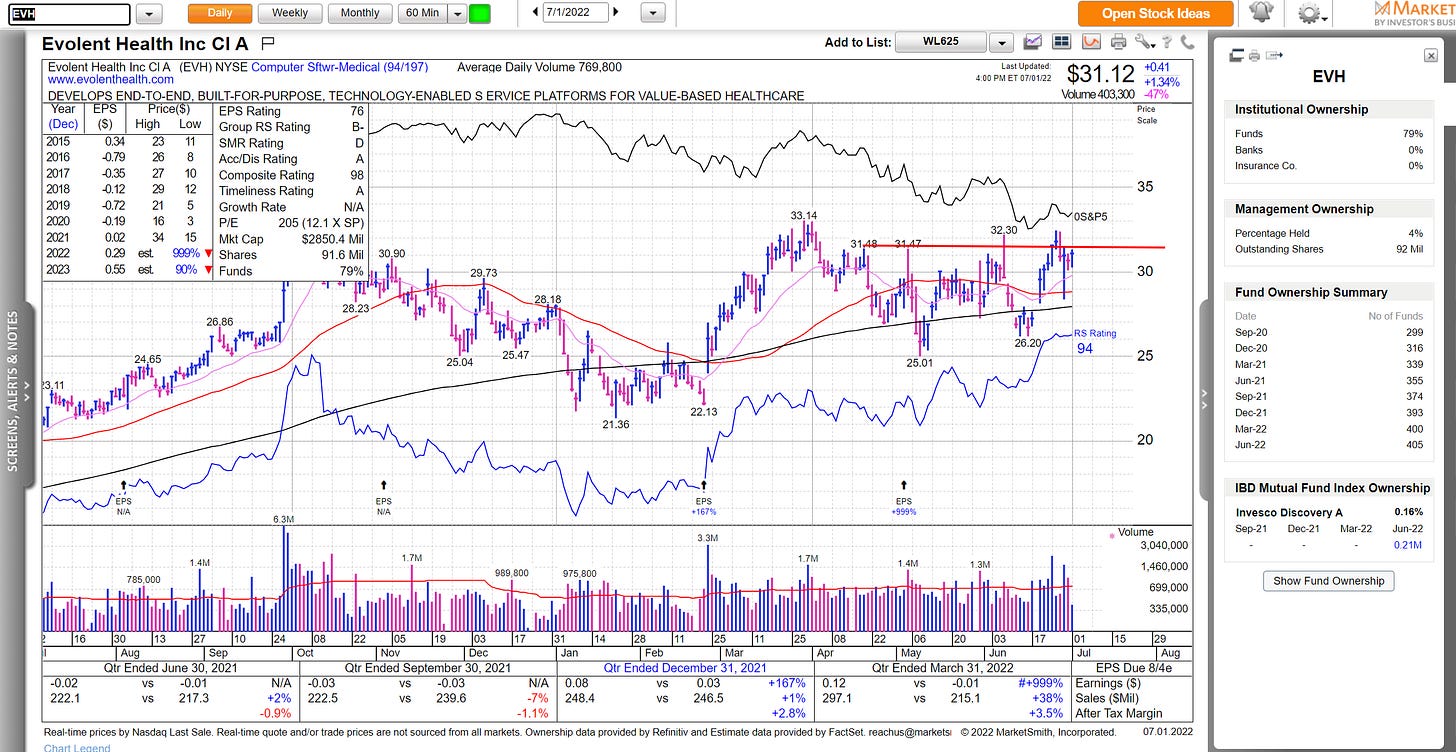Open the orange pattern recognition icon
The width and height of the screenshot is (1456, 752).
1091,42
